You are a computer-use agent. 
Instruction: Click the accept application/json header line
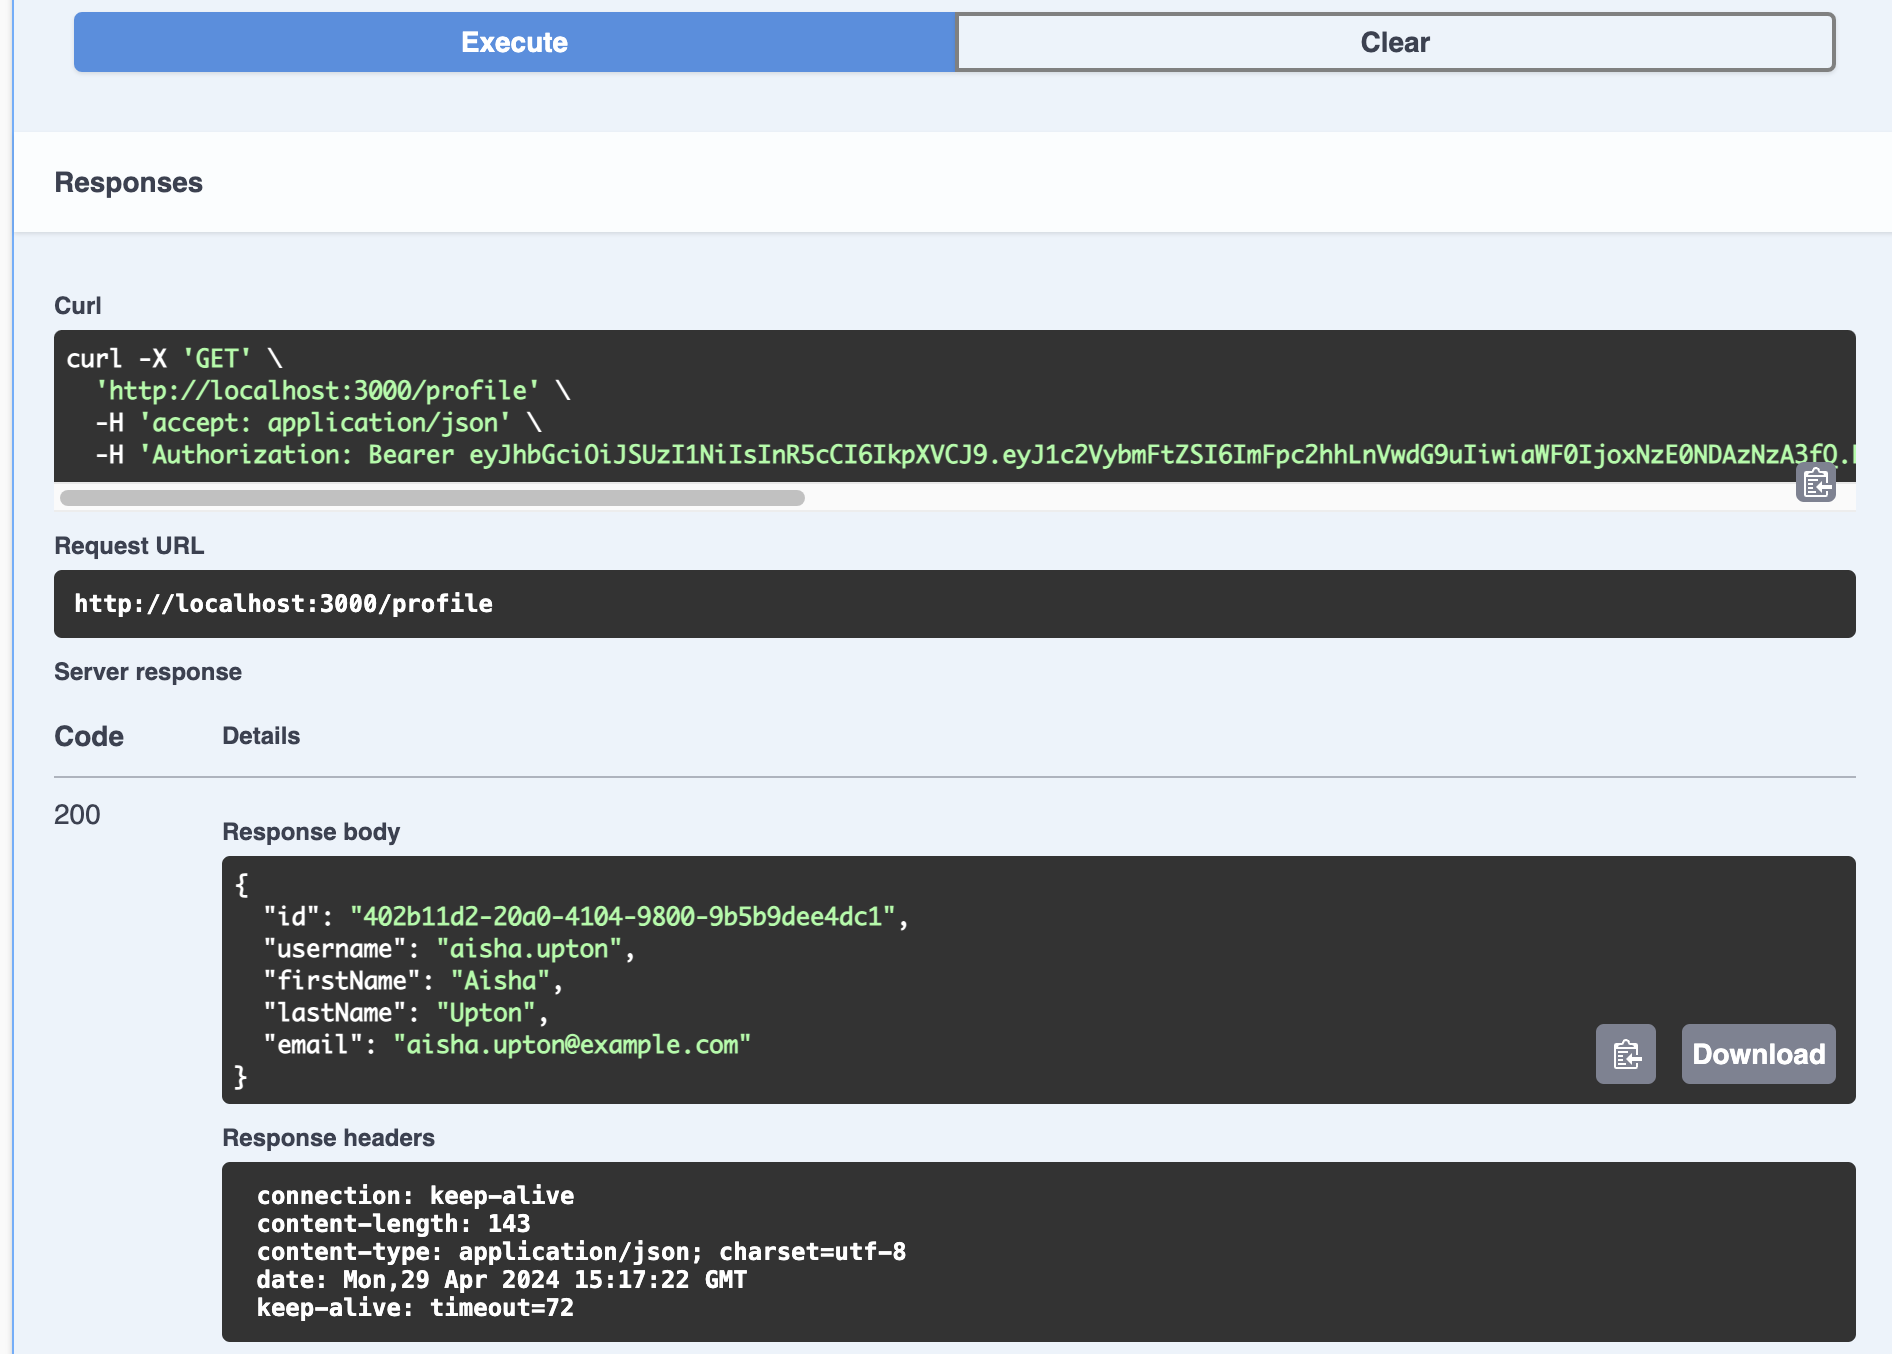pos(325,423)
